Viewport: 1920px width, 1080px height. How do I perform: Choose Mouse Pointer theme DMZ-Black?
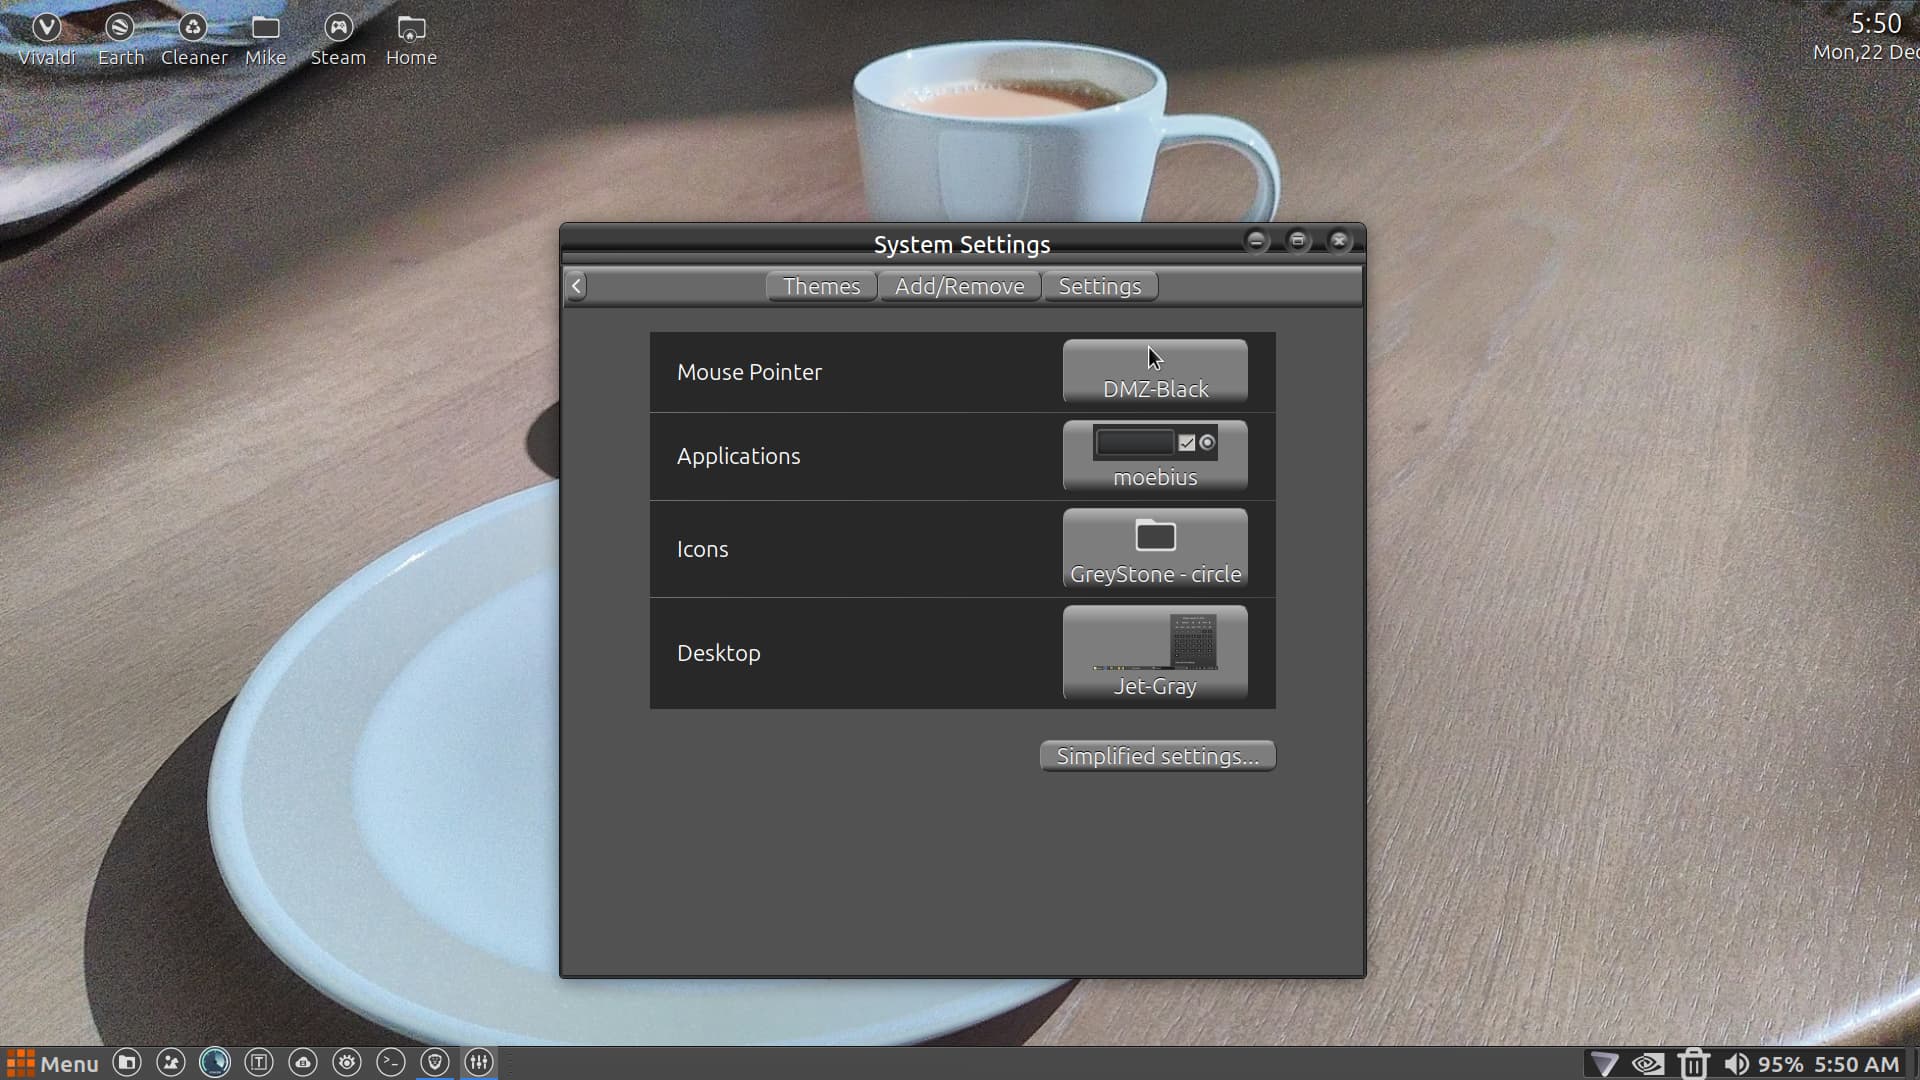pyautogui.click(x=1155, y=371)
